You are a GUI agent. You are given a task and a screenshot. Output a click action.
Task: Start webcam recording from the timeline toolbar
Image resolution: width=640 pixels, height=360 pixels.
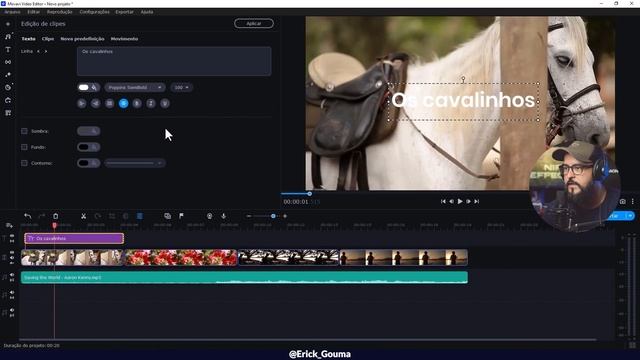click(209, 216)
